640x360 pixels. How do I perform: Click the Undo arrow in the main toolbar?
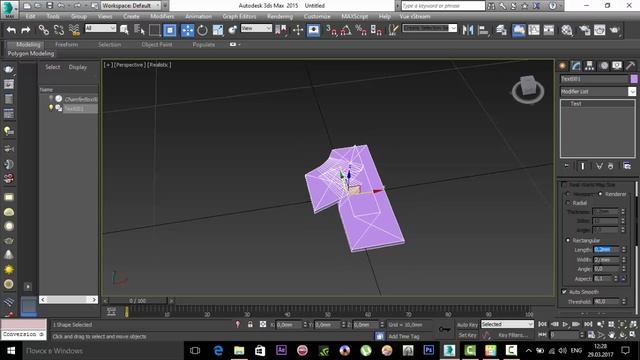11,30
